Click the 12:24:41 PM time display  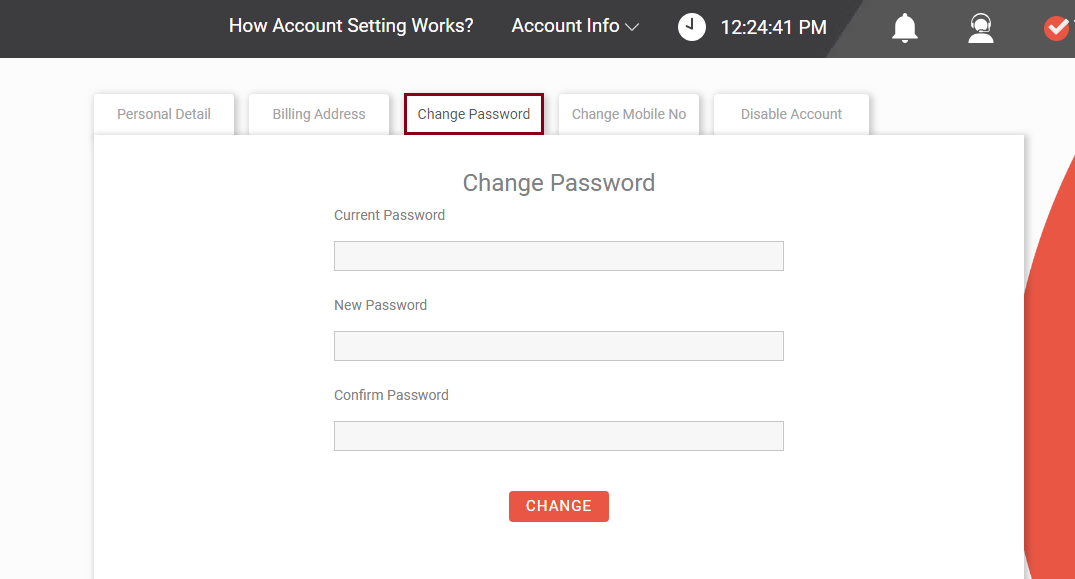click(773, 27)
